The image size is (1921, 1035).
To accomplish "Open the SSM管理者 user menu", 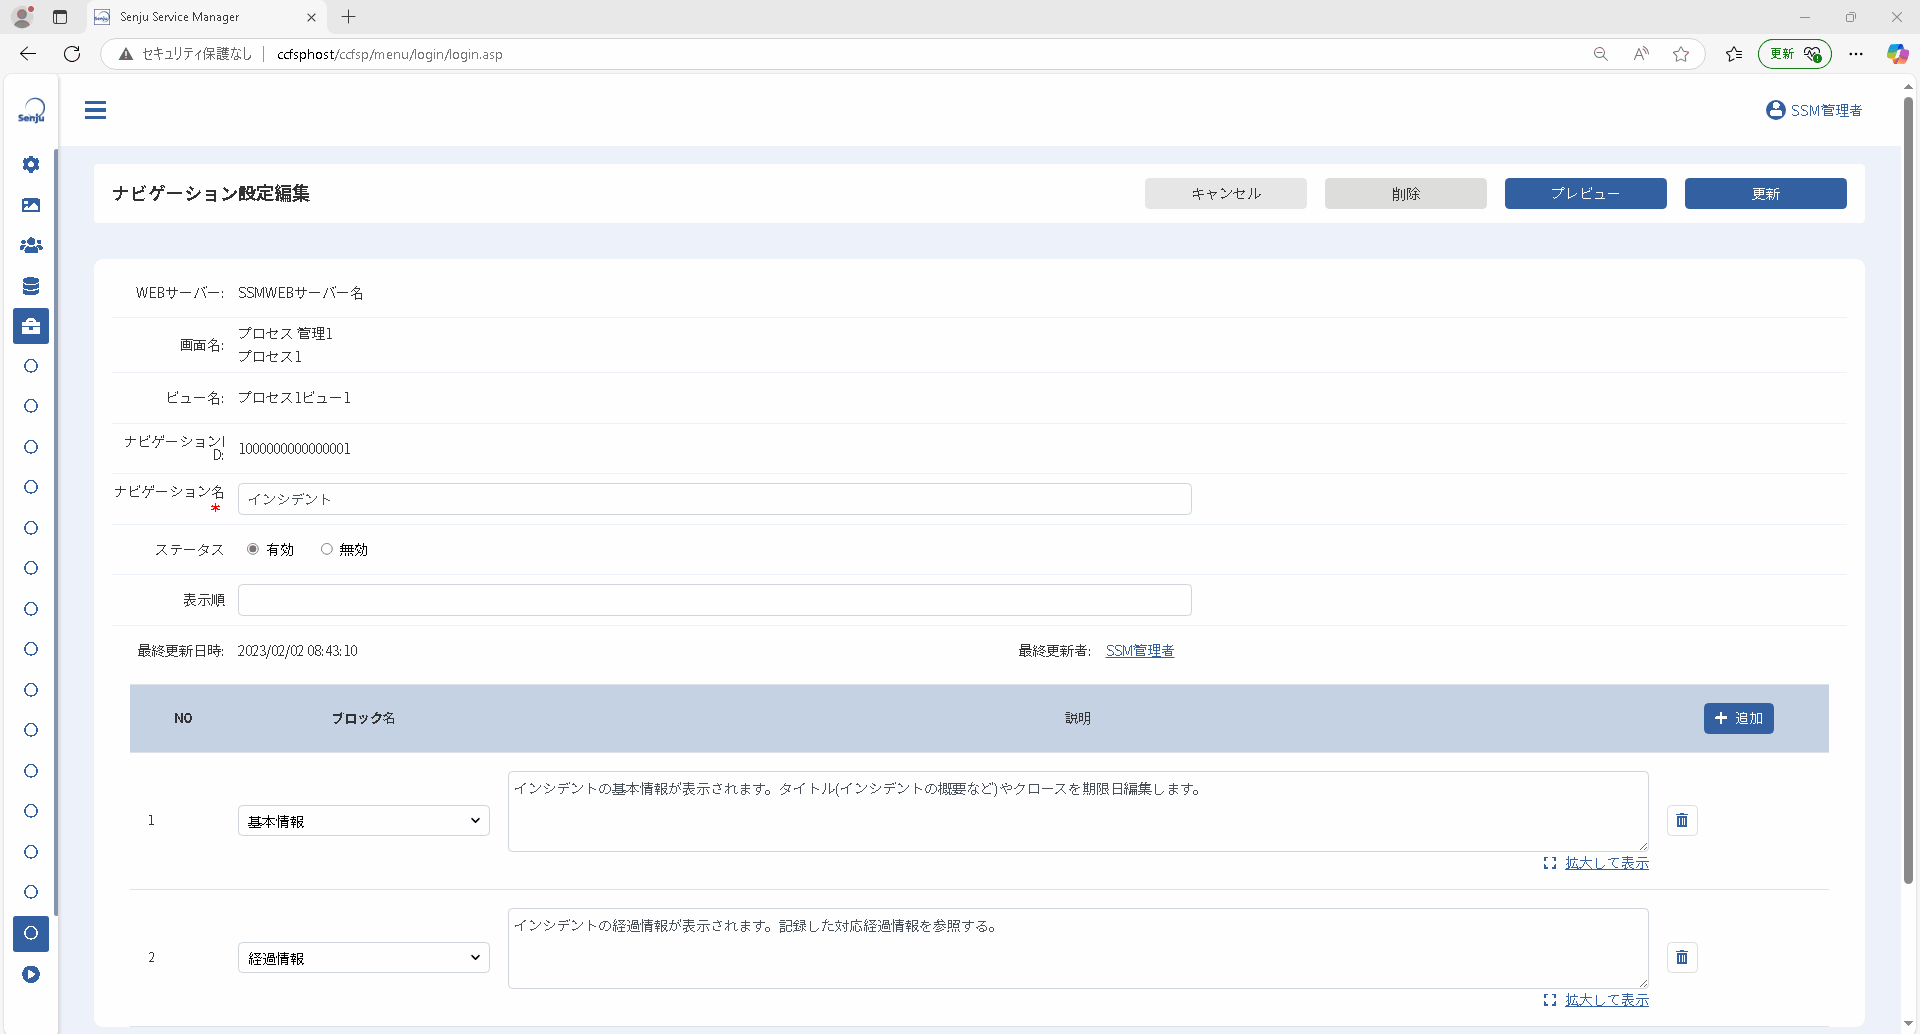I will pyautogui.click(x=1814, y=110).
